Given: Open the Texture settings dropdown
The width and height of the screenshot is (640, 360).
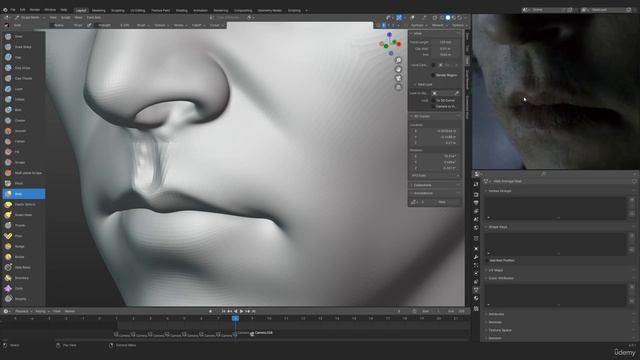Looking at the screenshot, I should point(161,25).
